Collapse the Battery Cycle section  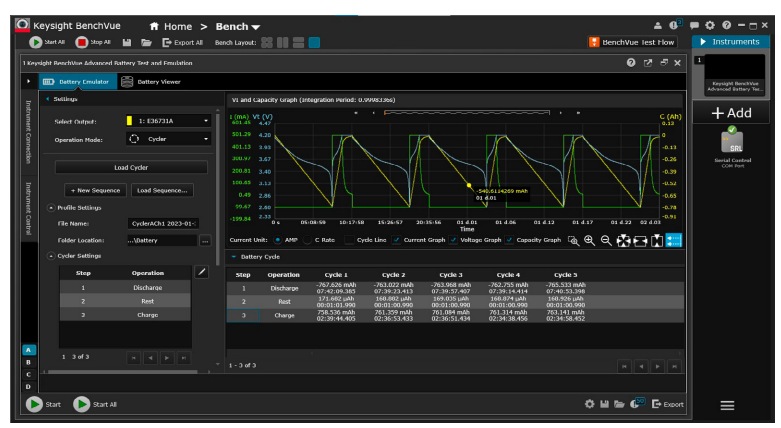pyautogui.click(x=235, y=257)
